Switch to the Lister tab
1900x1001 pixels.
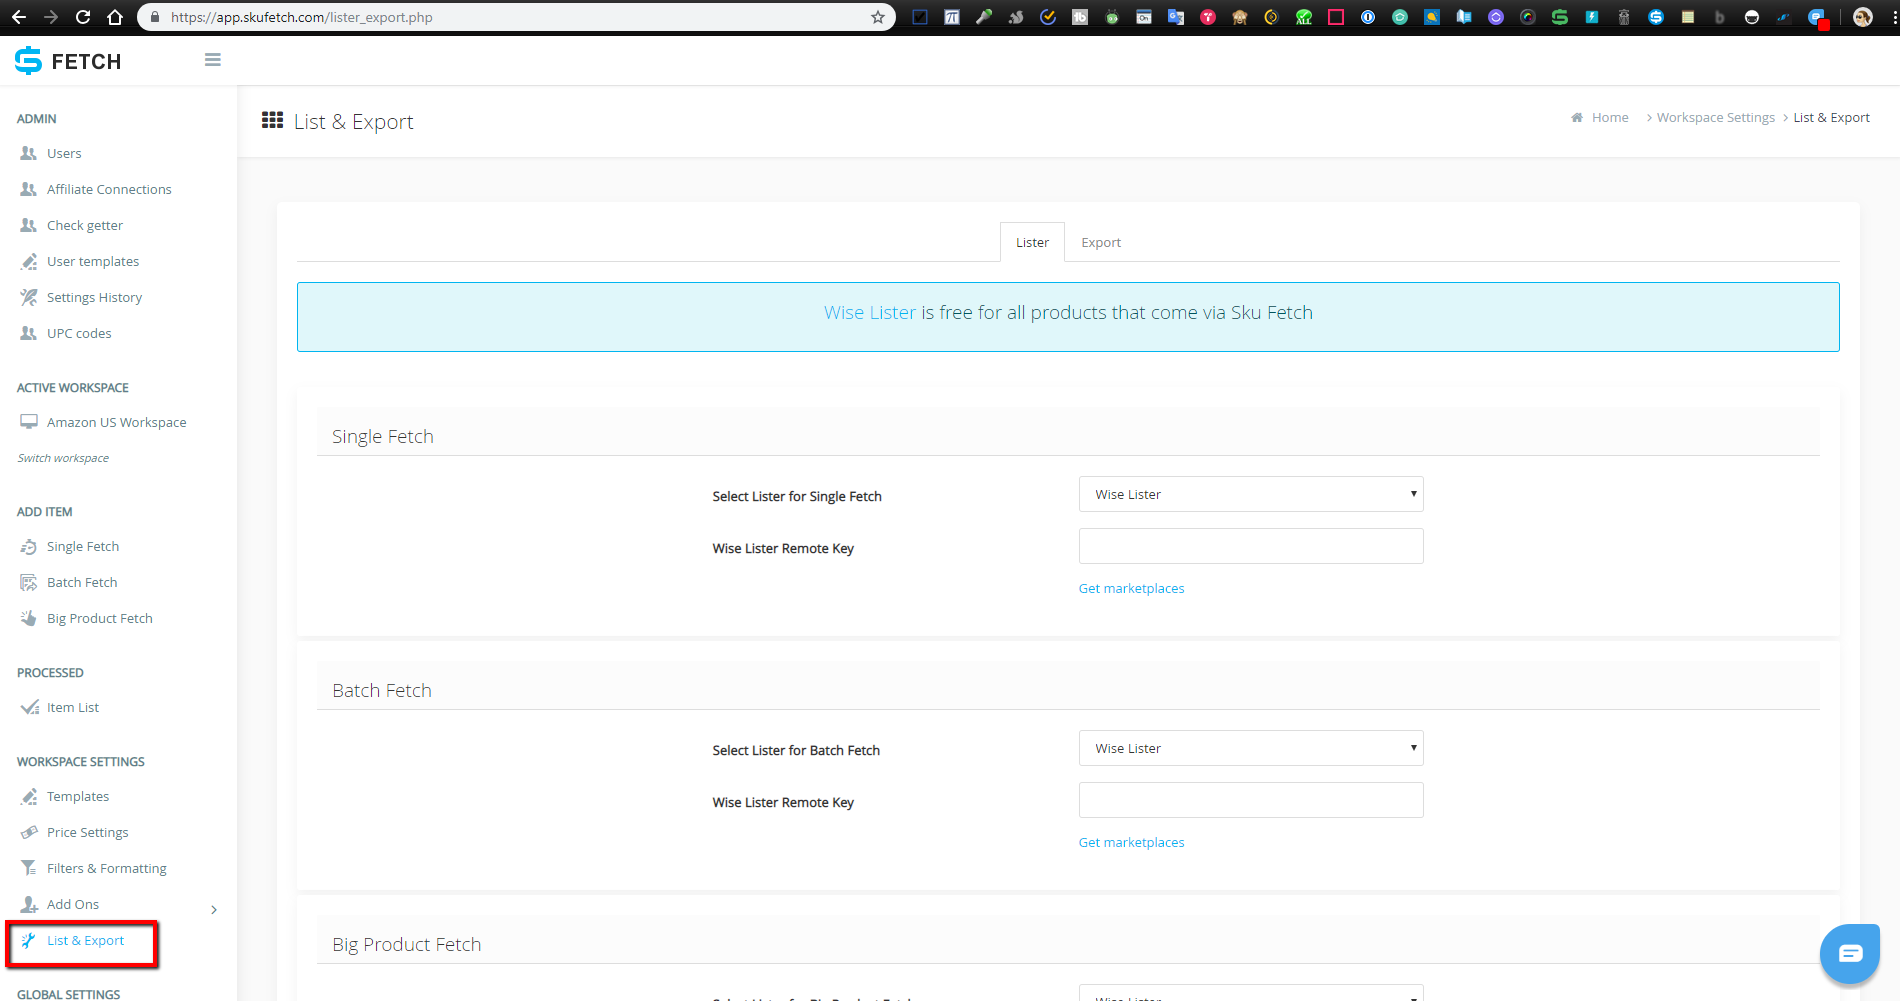(1032, 242)
